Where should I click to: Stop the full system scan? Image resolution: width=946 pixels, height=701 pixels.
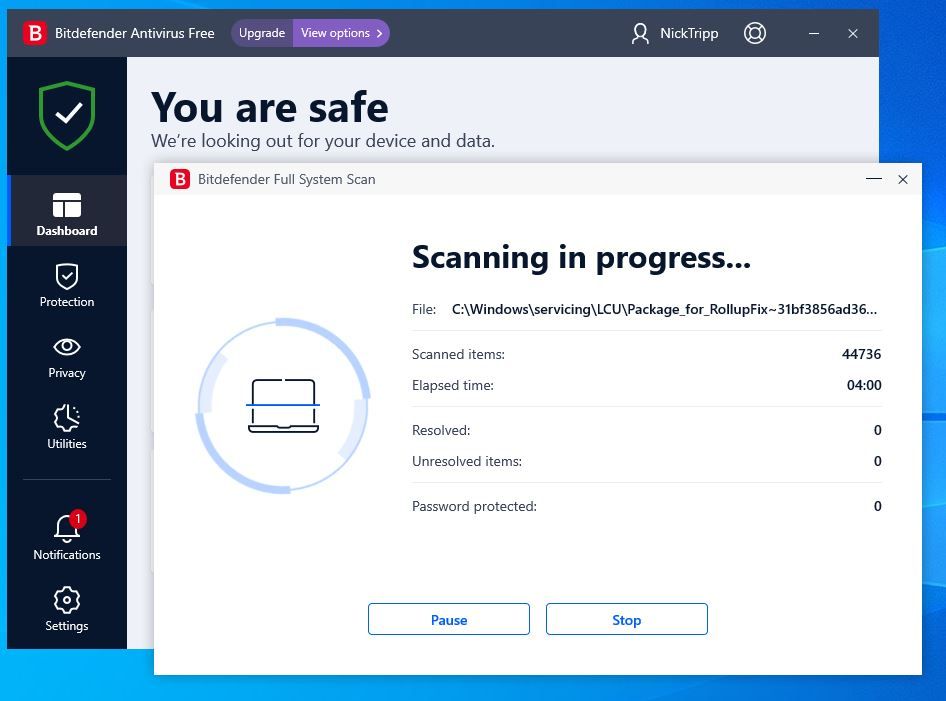pos(626,619)
